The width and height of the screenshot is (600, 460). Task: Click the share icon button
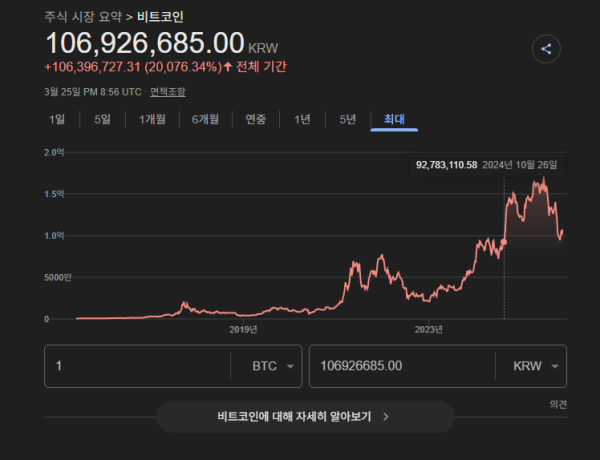coord(545,48)
